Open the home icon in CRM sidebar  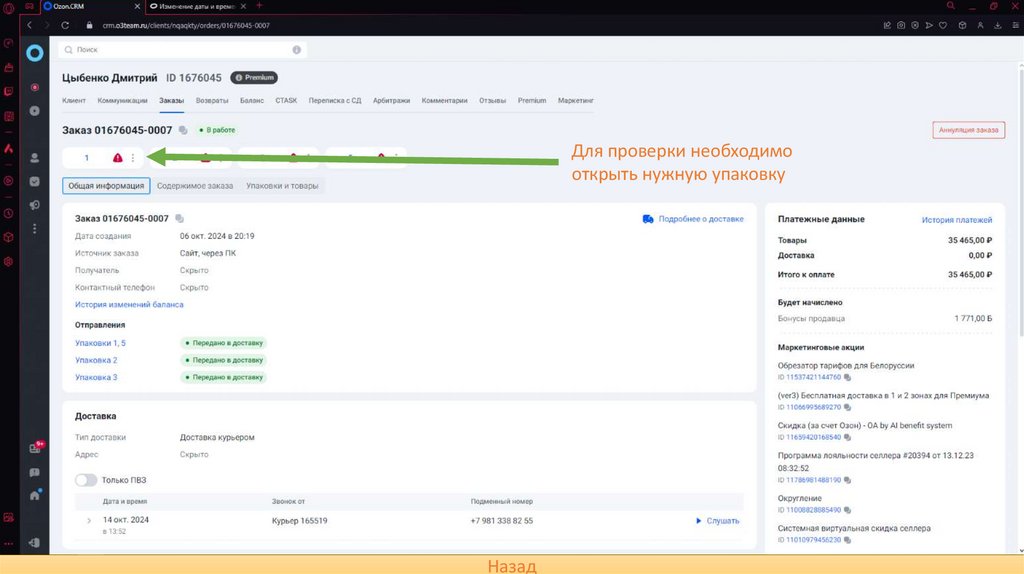point(35,495)
